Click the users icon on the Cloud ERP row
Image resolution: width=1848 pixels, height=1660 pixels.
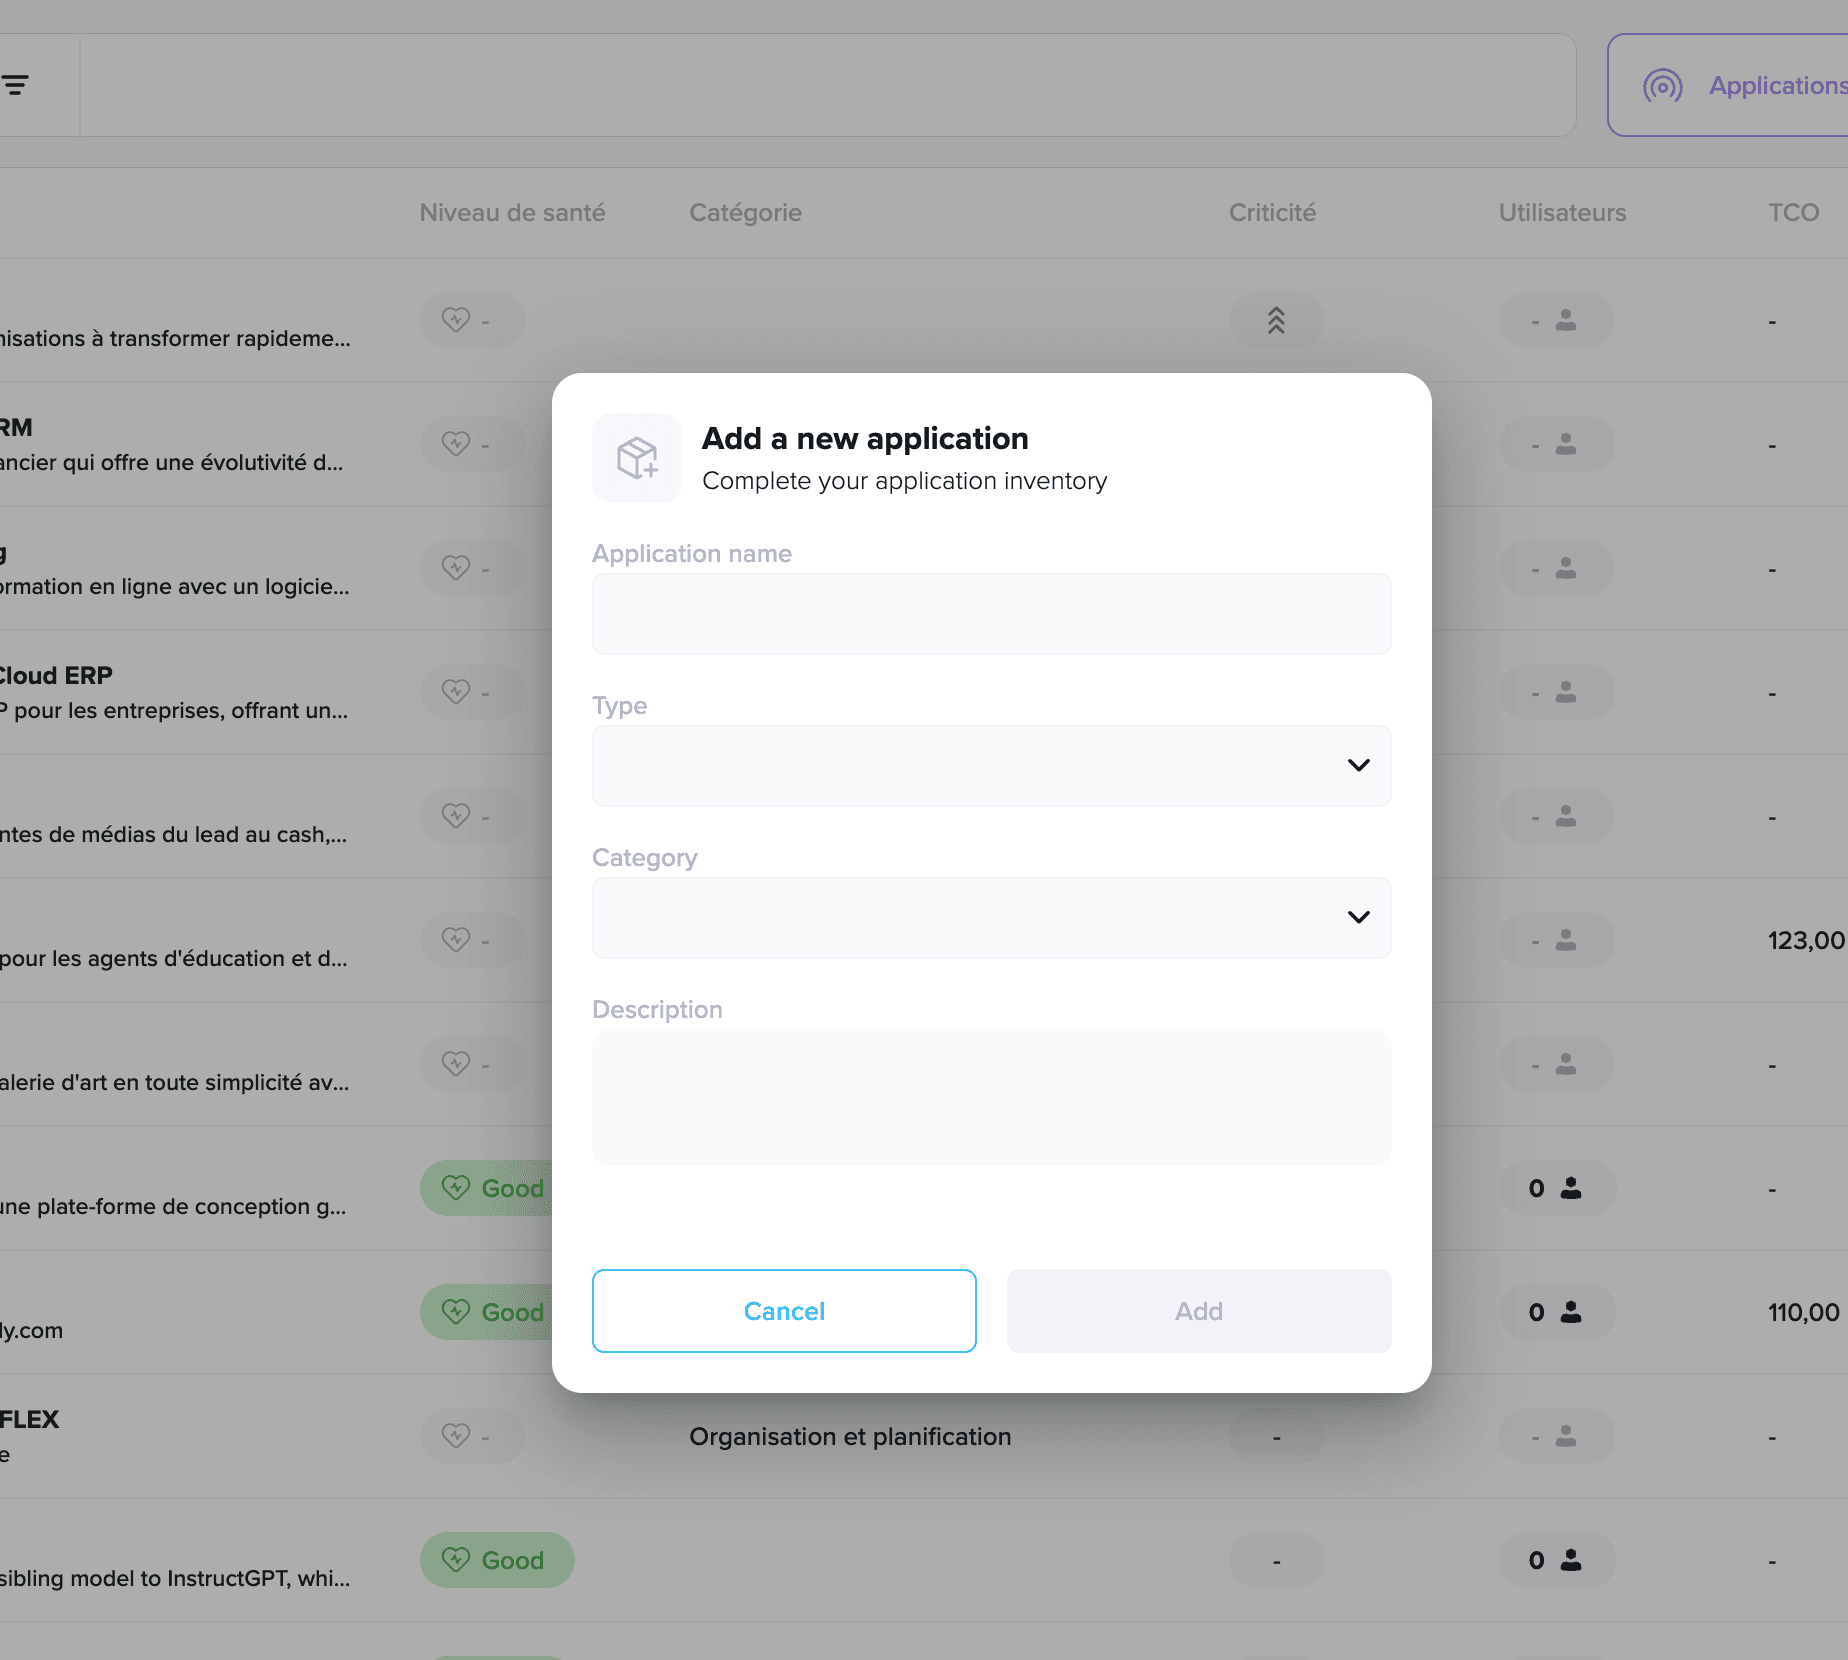click(1564, 691)
